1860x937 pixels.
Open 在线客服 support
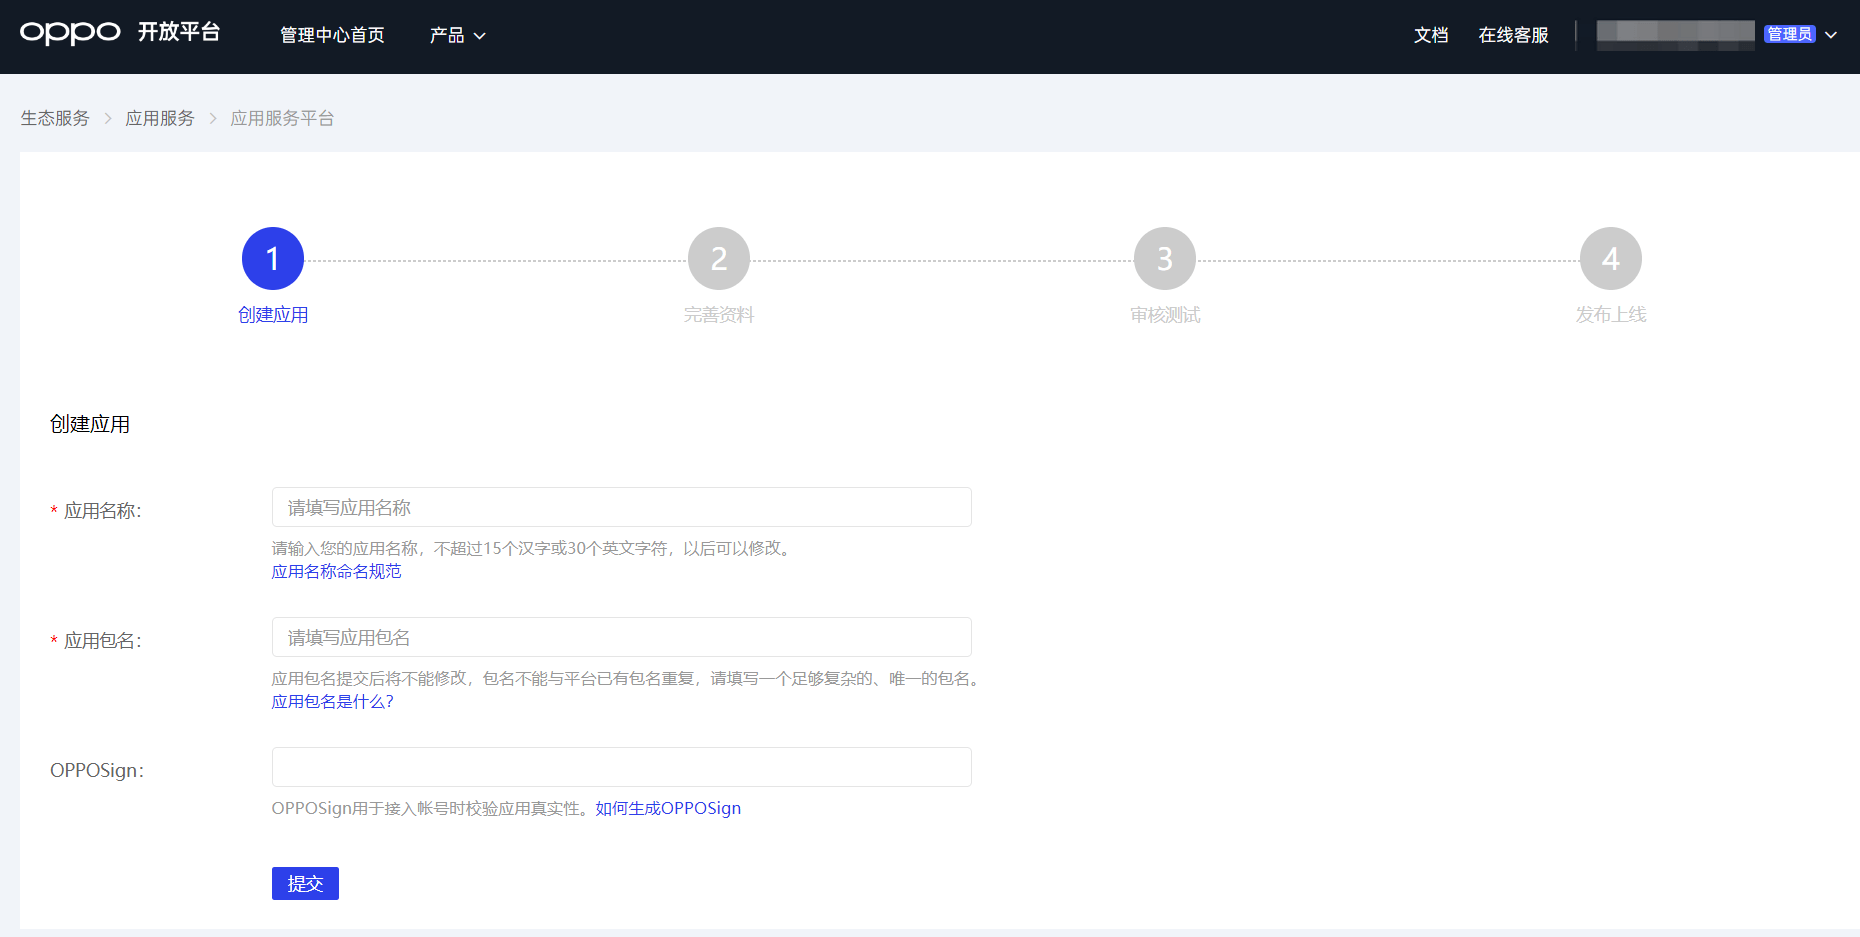1513,35
